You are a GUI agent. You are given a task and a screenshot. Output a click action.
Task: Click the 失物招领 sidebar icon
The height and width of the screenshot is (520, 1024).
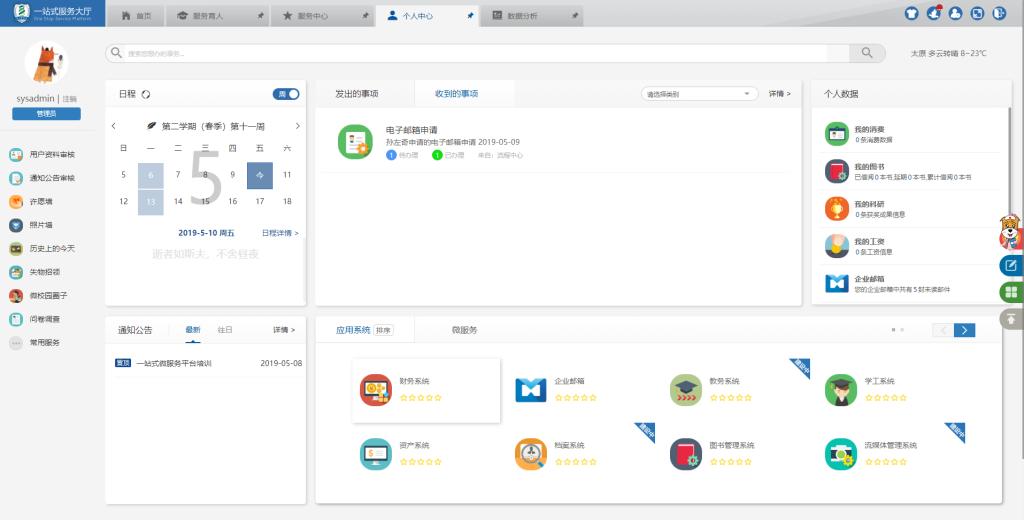click(x=16, y=272)
